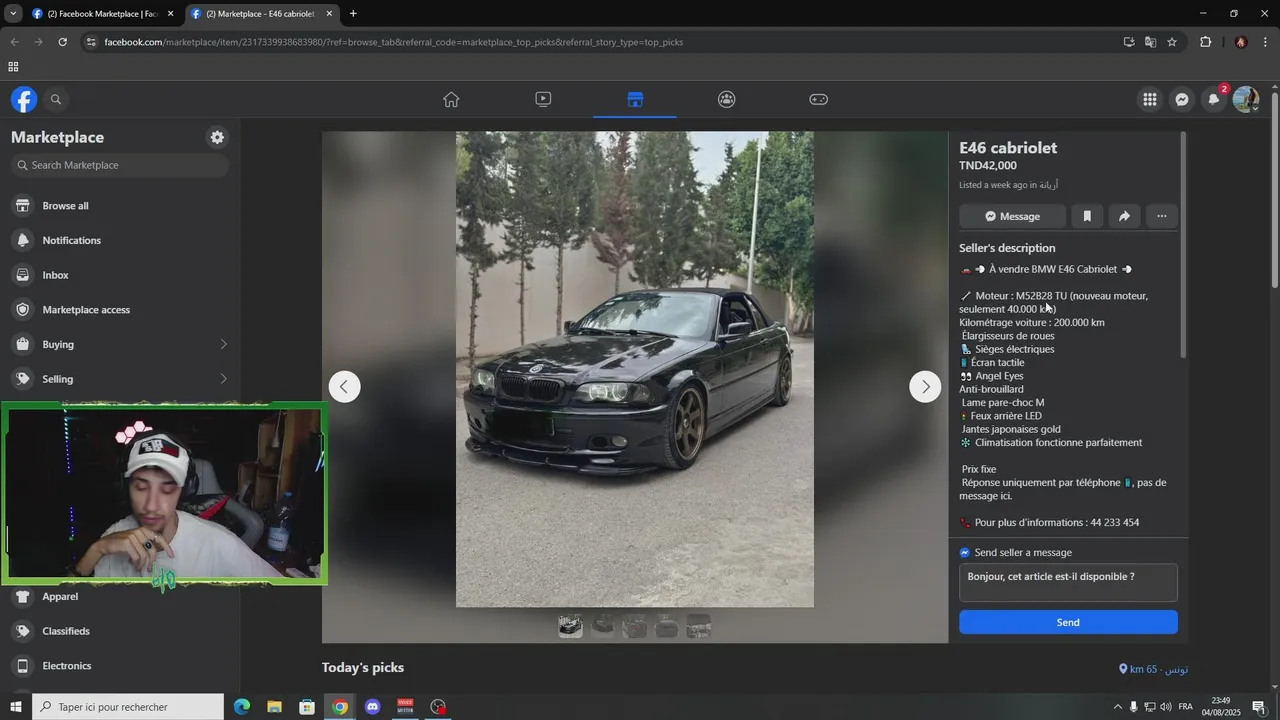Screen dimensions: 1280x720
Task: Bookmark this page with star icon
Action: click(1172, 42)
